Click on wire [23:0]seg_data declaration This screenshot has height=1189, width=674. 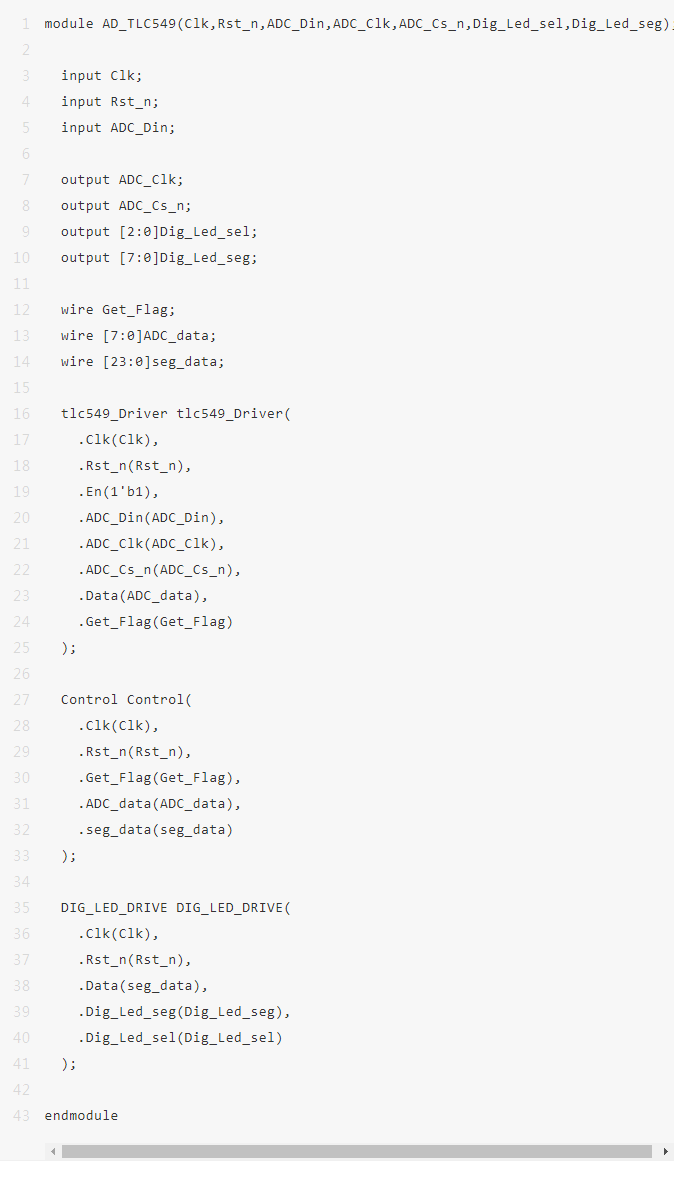(x=143, y=362)
